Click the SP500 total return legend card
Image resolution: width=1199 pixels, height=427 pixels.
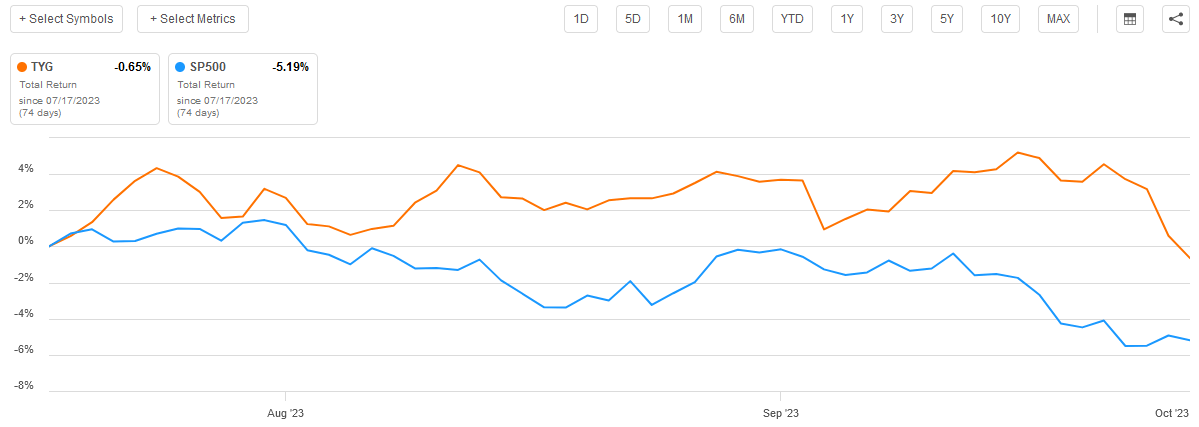point(243,89)
